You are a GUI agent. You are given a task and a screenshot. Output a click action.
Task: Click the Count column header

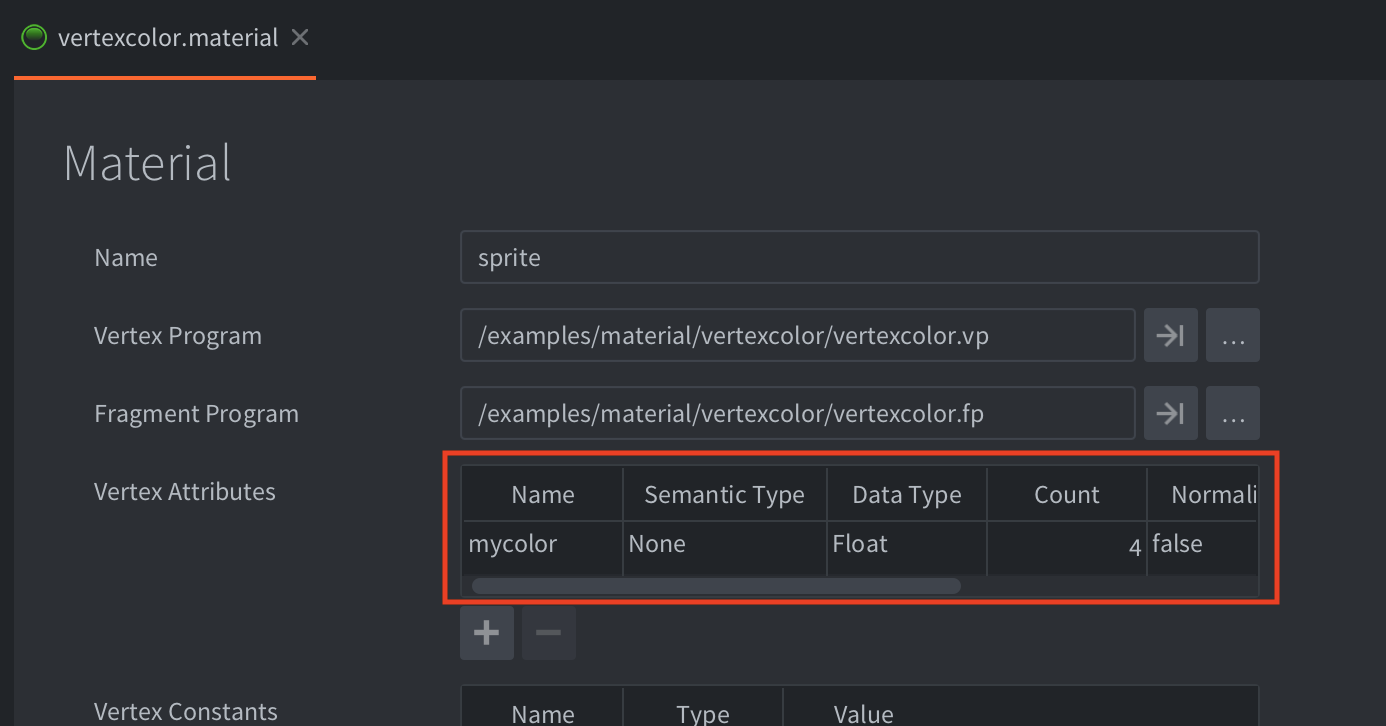[1067, 494]
